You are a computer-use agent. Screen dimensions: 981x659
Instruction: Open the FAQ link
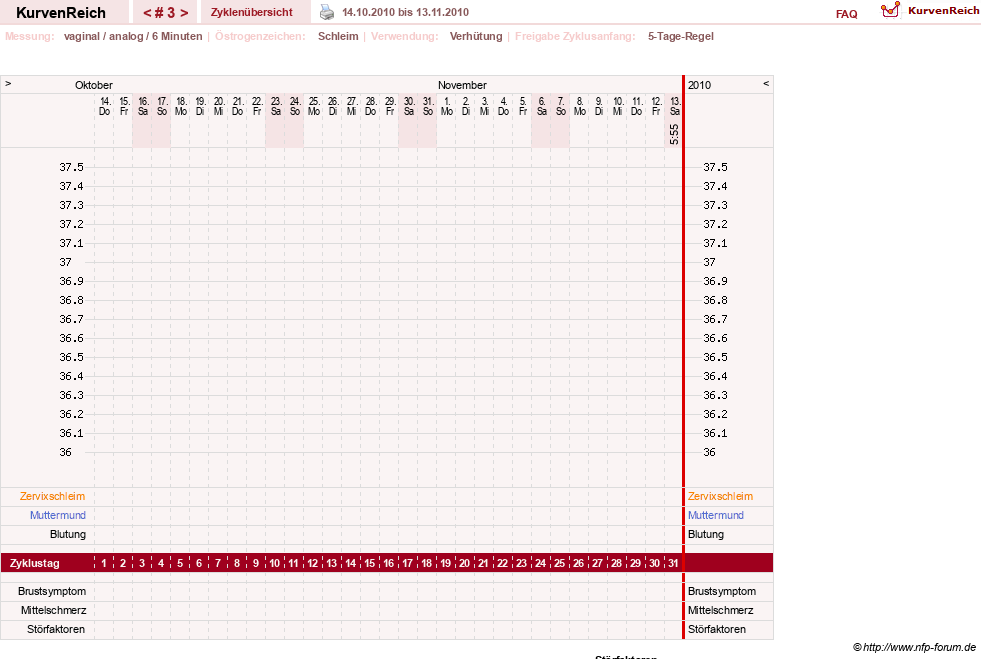846,14
